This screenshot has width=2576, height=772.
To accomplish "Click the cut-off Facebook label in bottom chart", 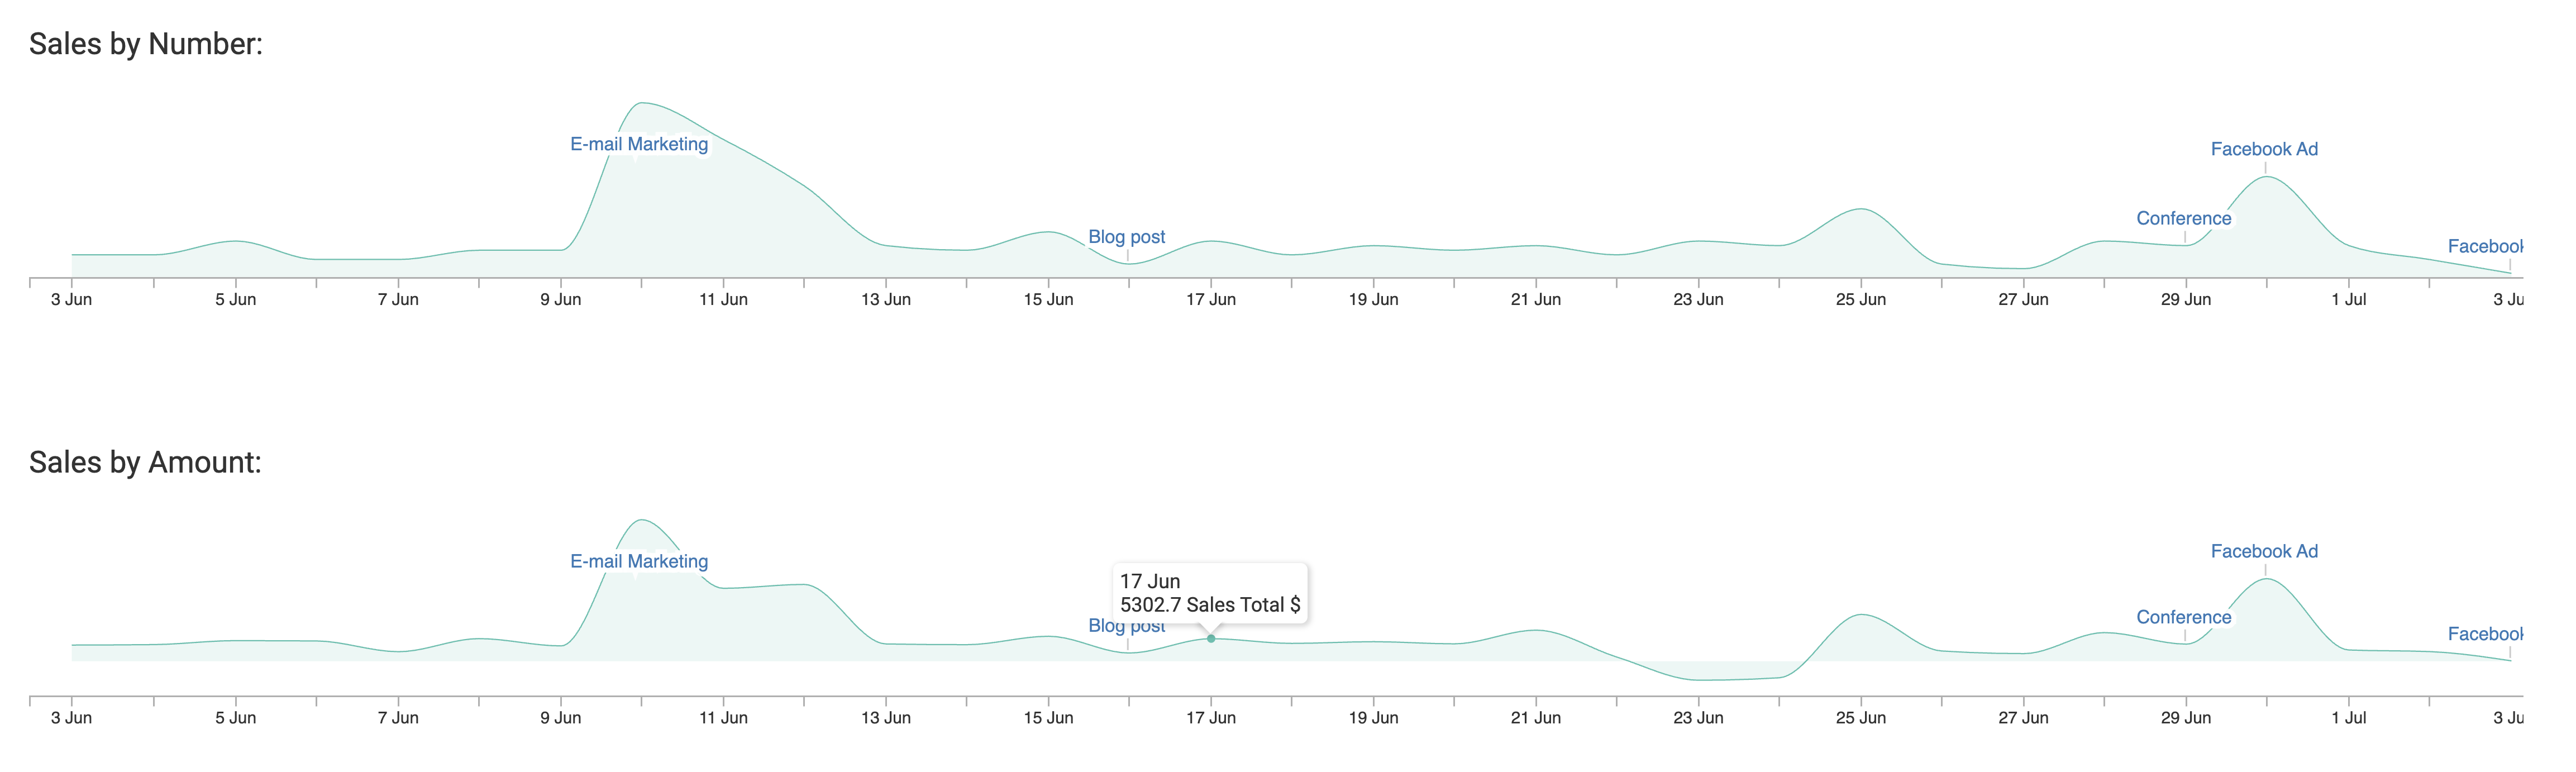I will pyautogui.click(x=2485, y=633).
